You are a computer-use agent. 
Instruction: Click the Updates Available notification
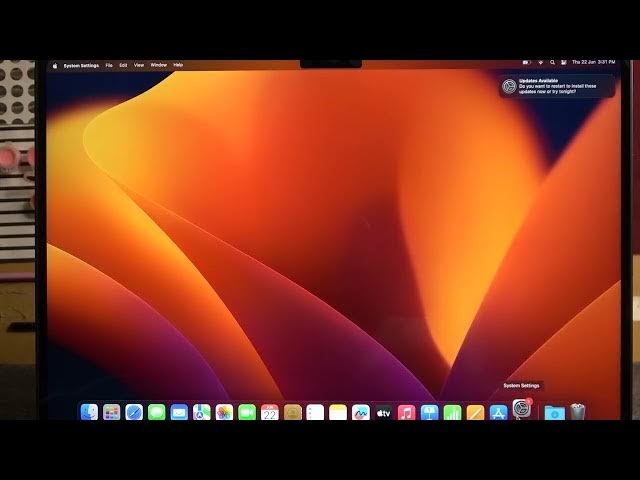click(557, 86)
